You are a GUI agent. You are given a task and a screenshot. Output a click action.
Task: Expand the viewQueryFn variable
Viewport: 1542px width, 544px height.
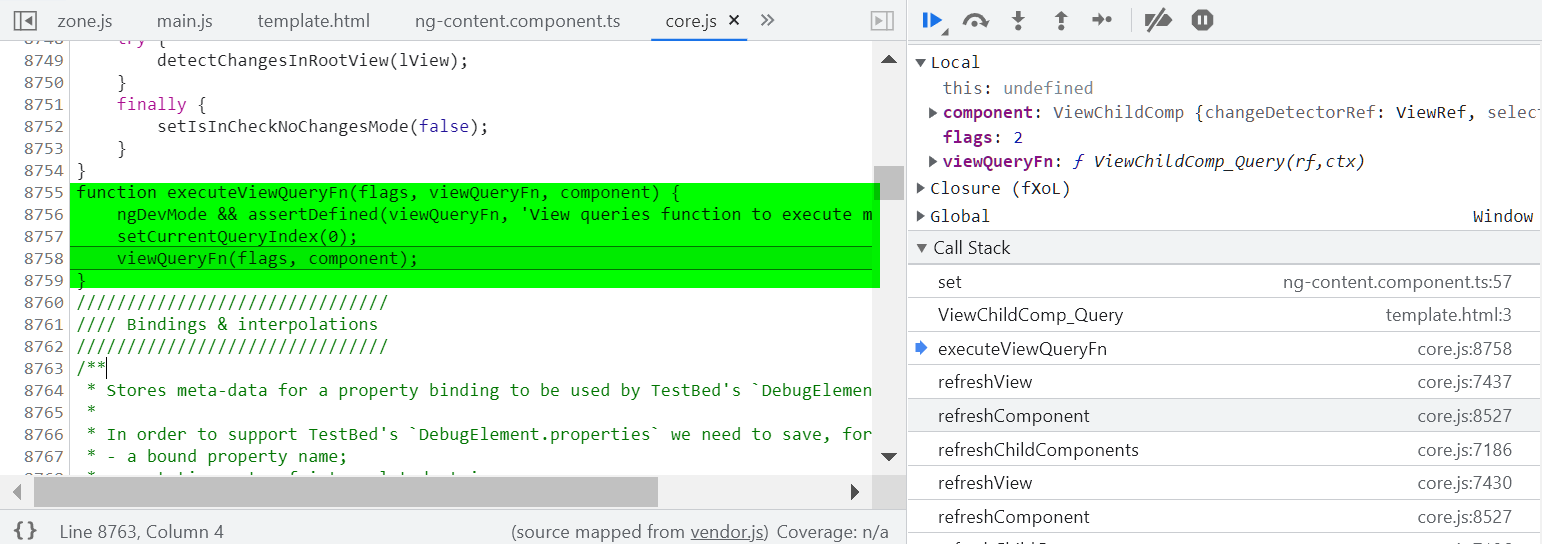[933, 161]
